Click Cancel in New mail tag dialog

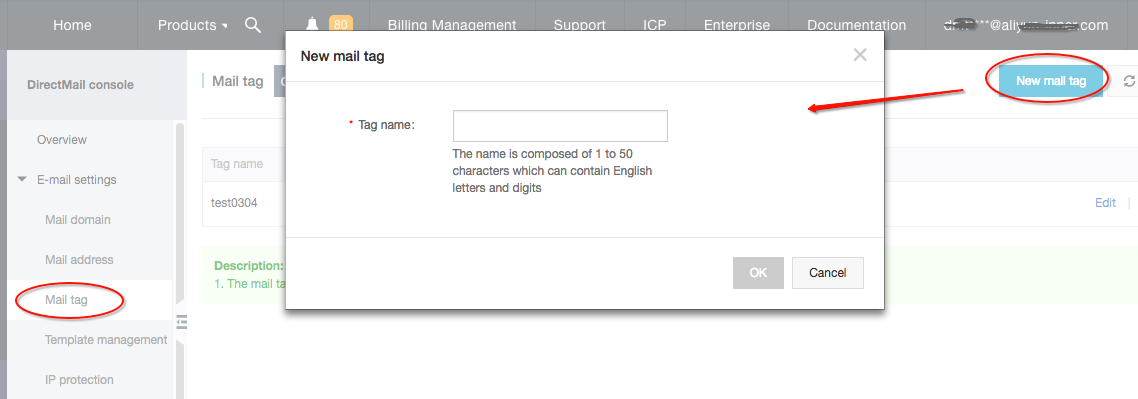point(827,273)
